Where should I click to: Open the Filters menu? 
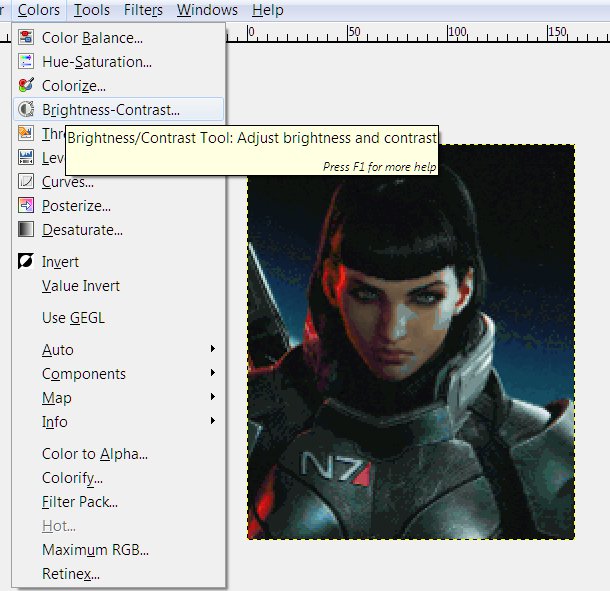143,10
